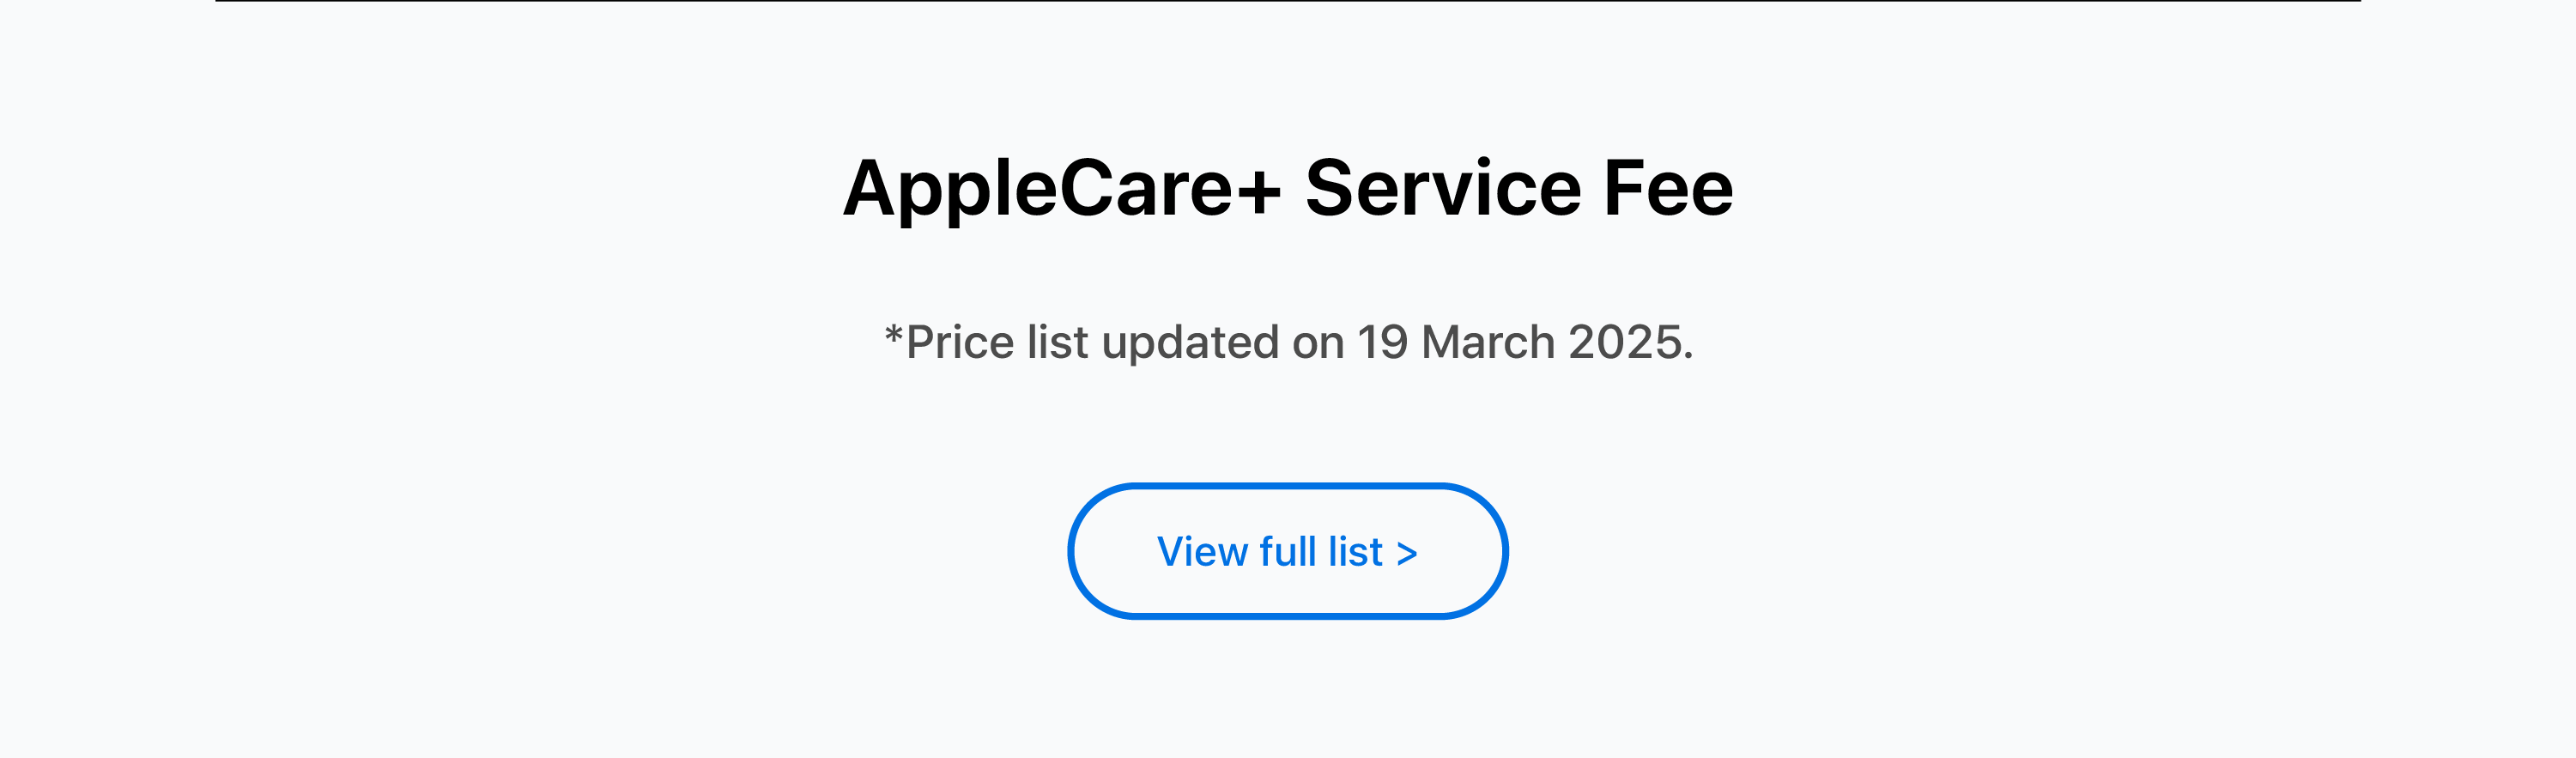Click the asterisk before Price list
The height and width of the screenshot is (758, 2576).
click(893, 335)
